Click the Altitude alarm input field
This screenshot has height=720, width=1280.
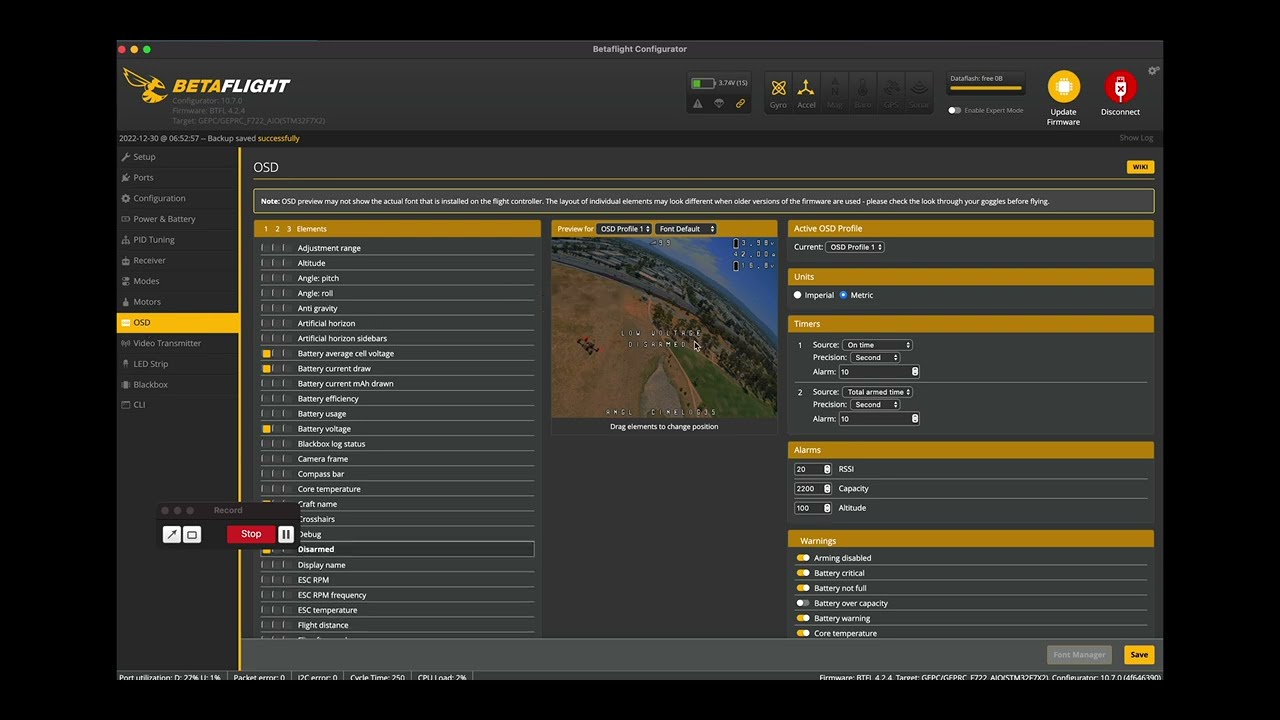[812, 508]
